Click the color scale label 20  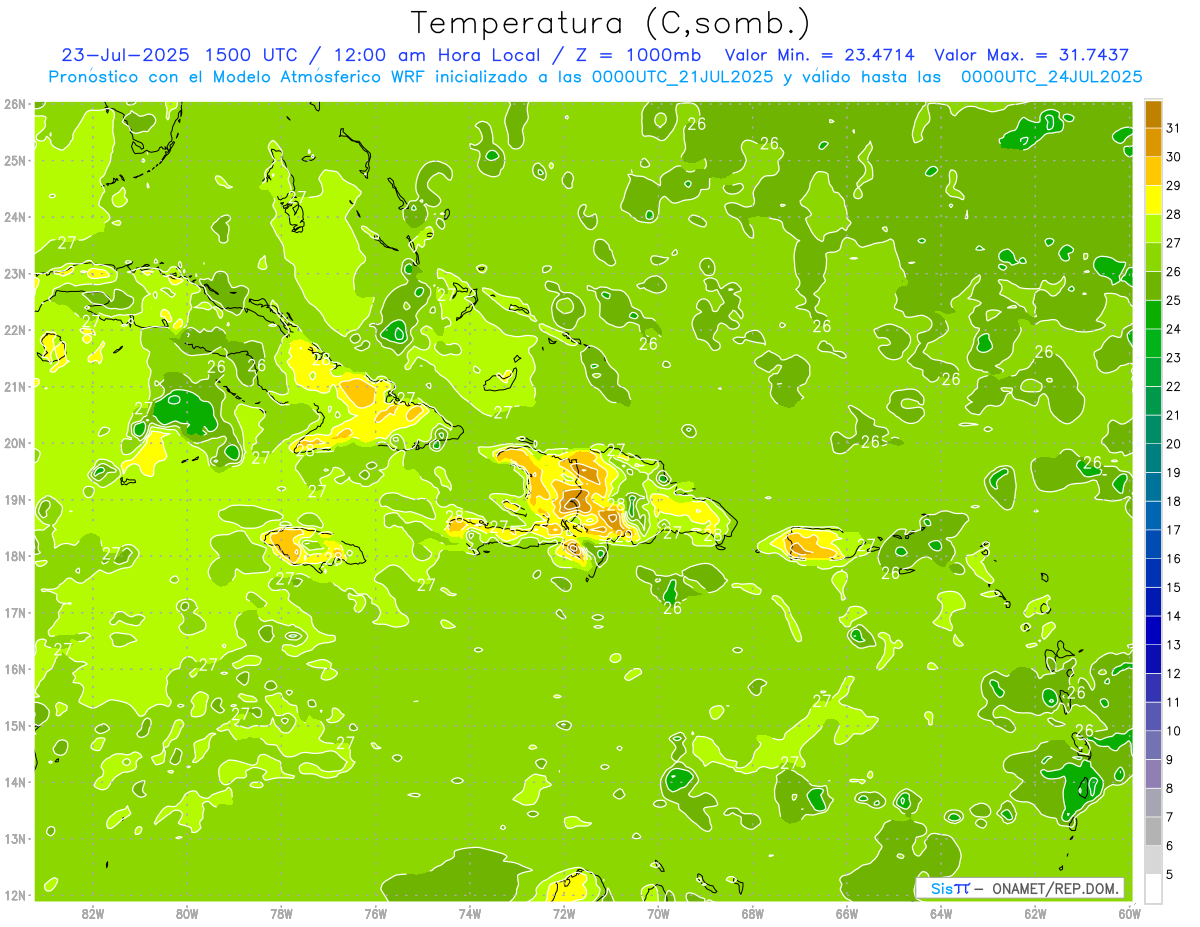coord(1174,444)
